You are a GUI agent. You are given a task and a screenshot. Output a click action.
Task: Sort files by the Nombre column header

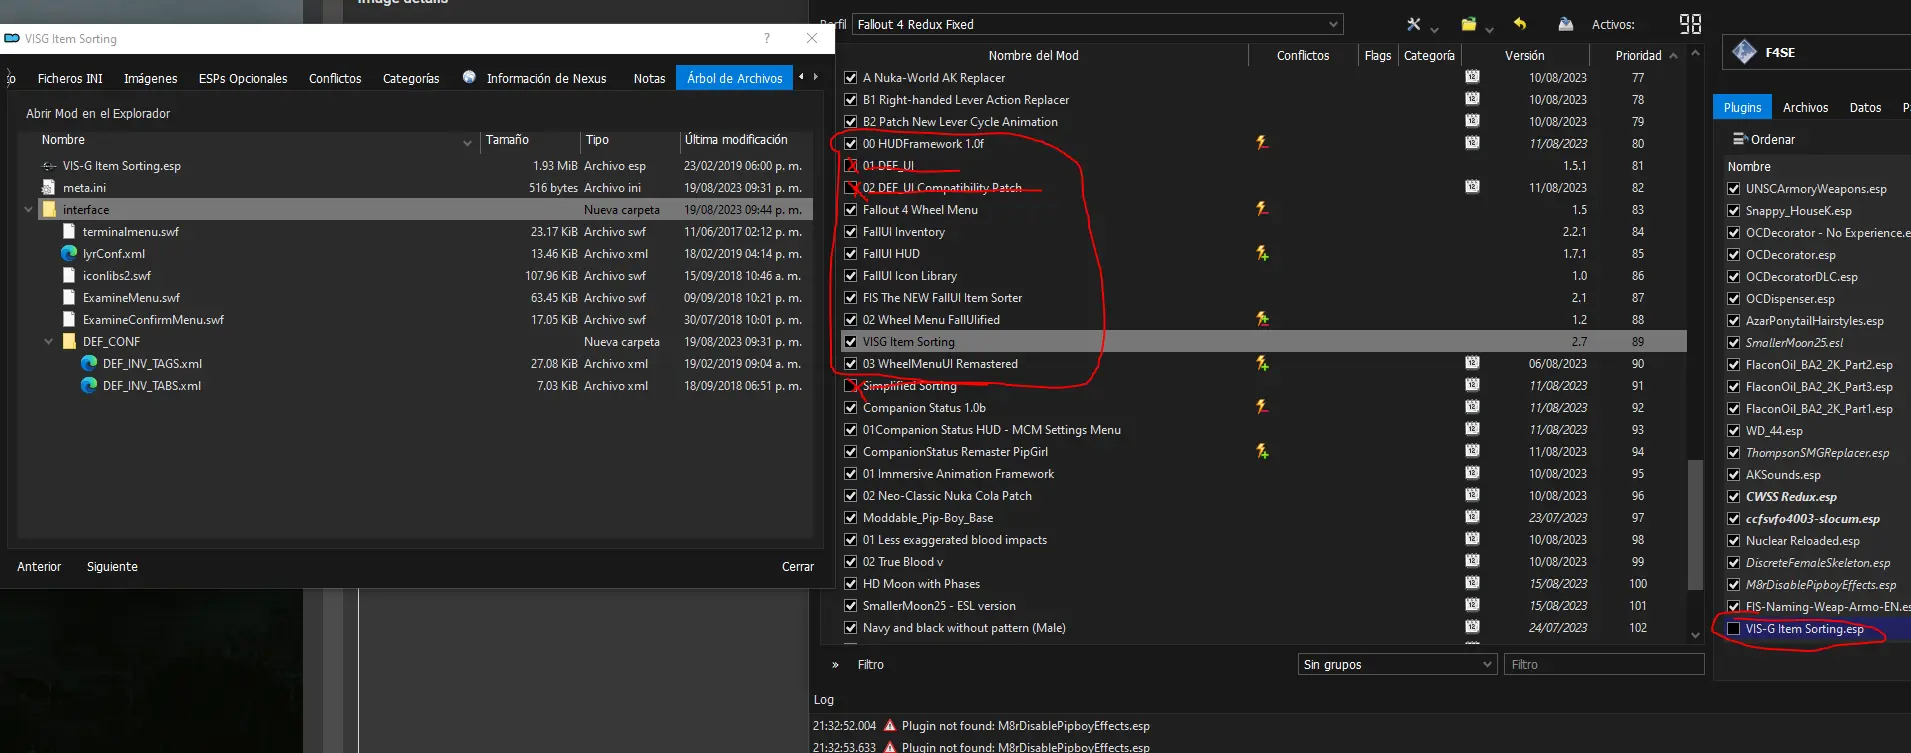coord(63,139)
